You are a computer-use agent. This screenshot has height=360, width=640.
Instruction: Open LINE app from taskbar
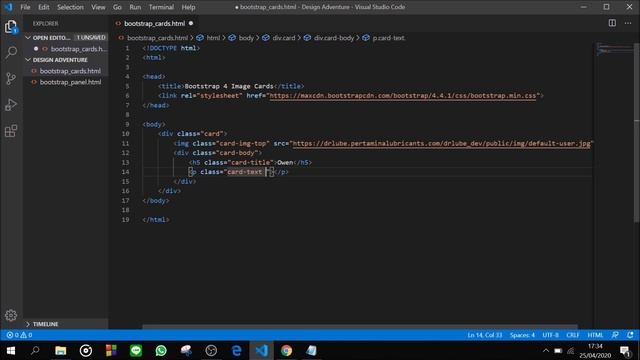click(136, 351)
